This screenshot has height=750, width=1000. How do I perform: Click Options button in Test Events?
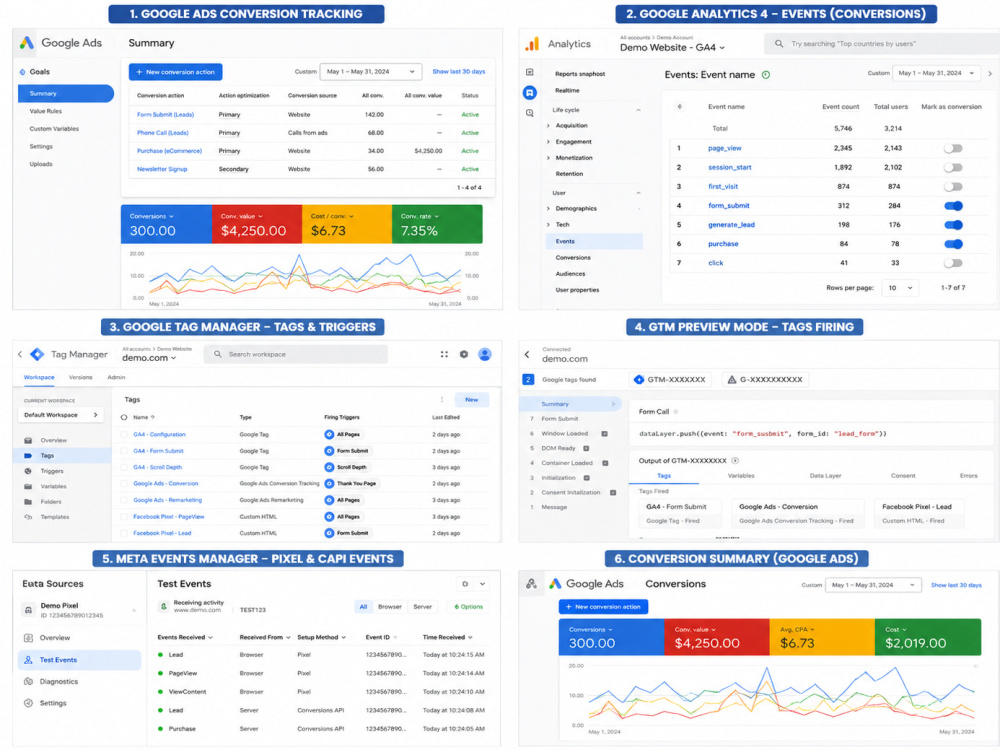pos(468,607)
